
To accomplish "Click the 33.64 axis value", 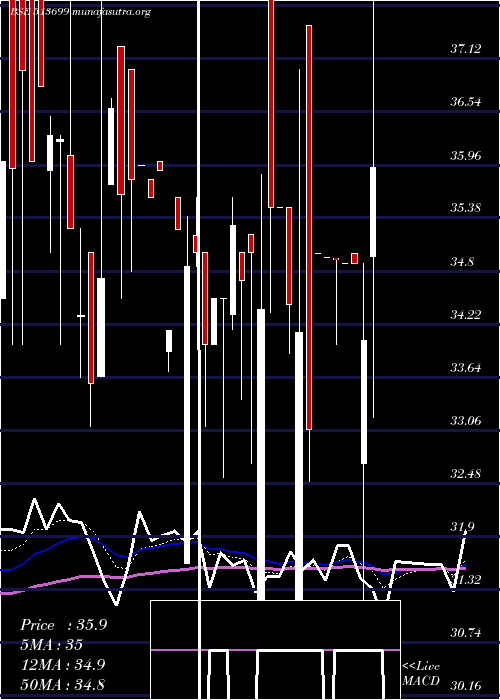I will tap(466, 367).
